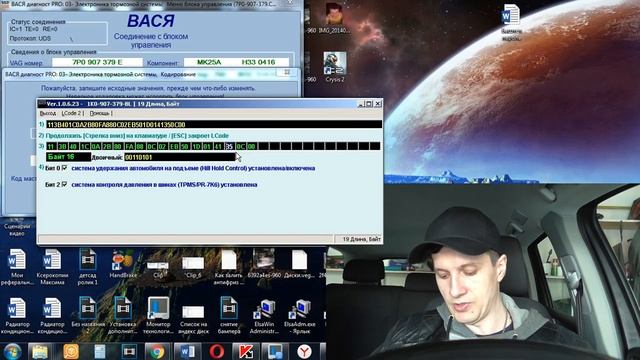The image size is (640, 360).
Task: Select the highlighted byte cell 35
Action: coord(229,146)
